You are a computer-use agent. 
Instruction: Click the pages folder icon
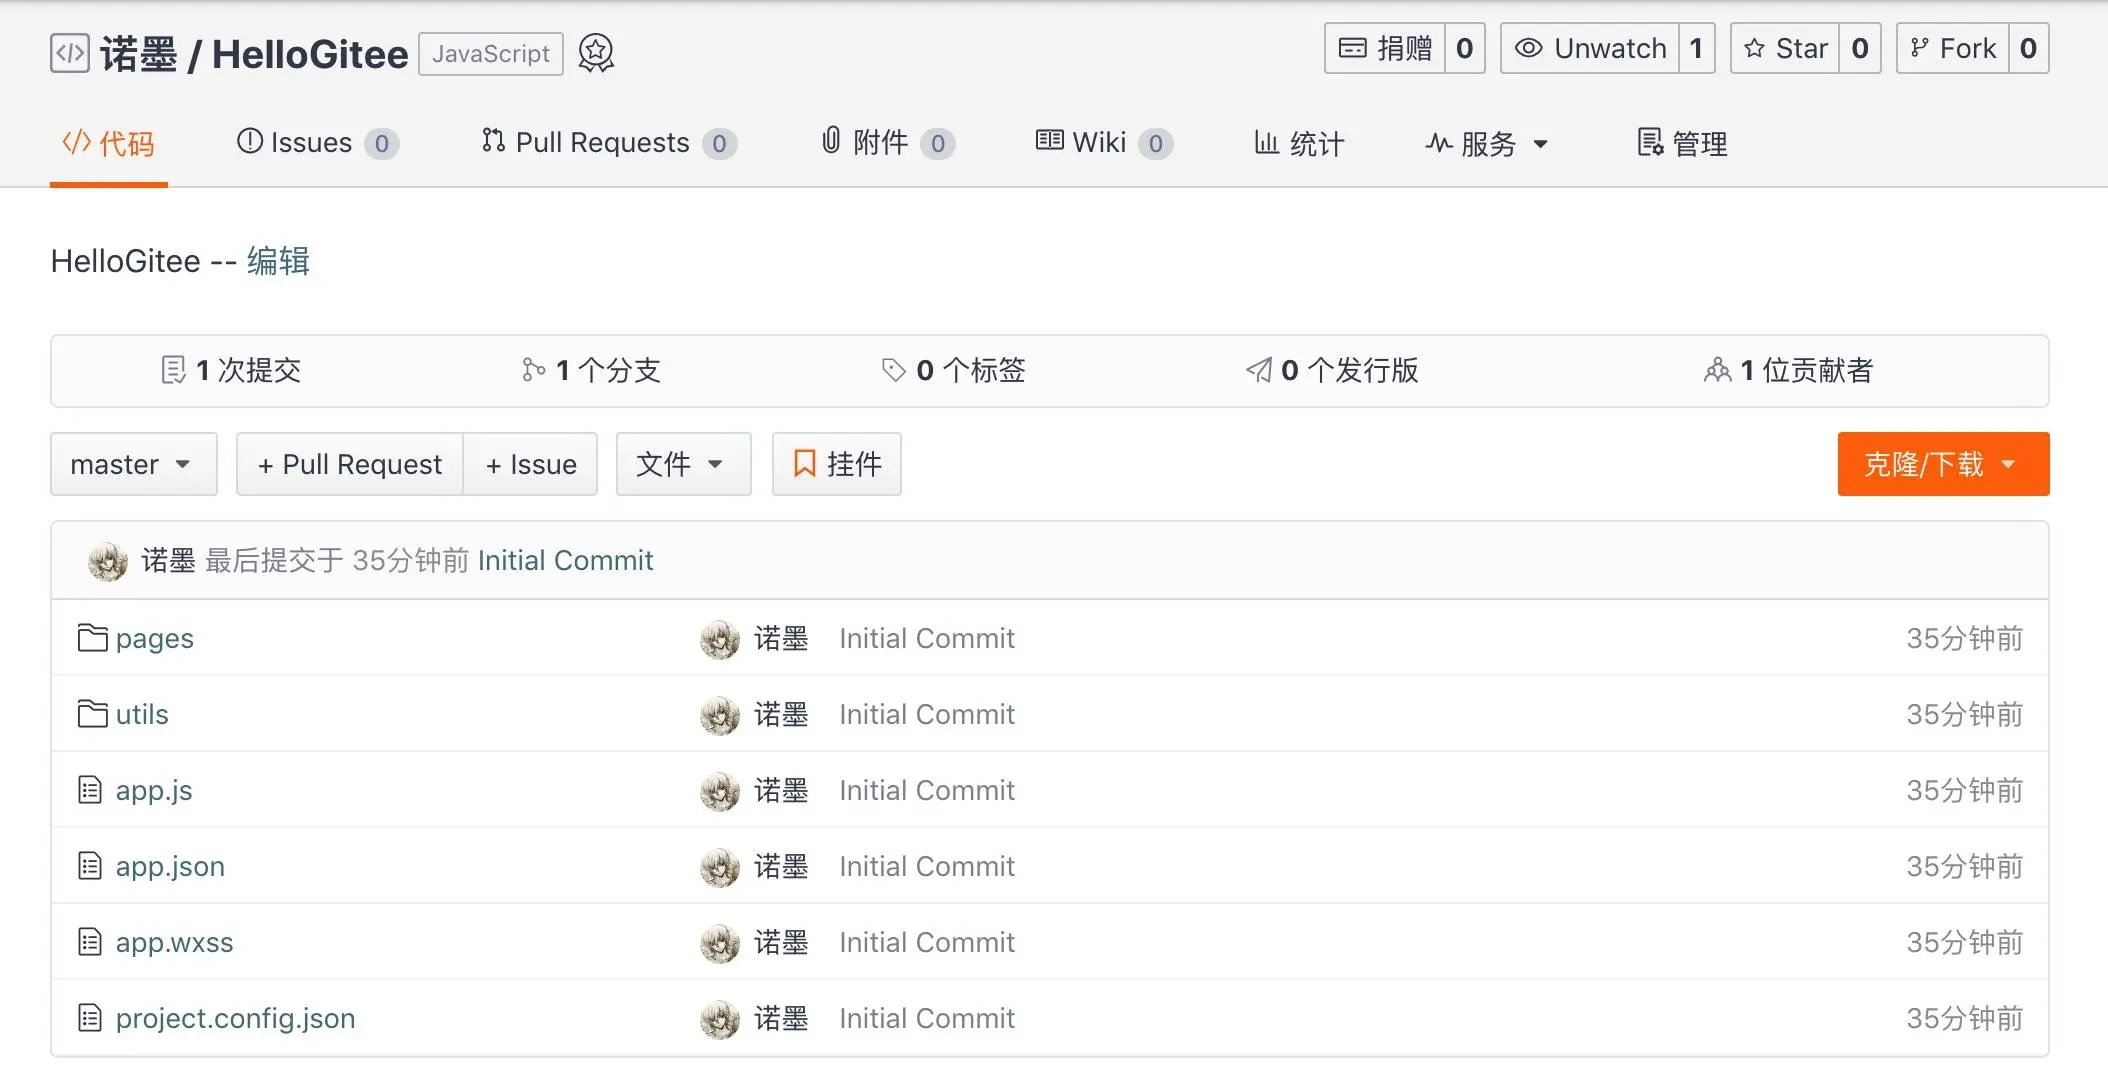(92, 638)
